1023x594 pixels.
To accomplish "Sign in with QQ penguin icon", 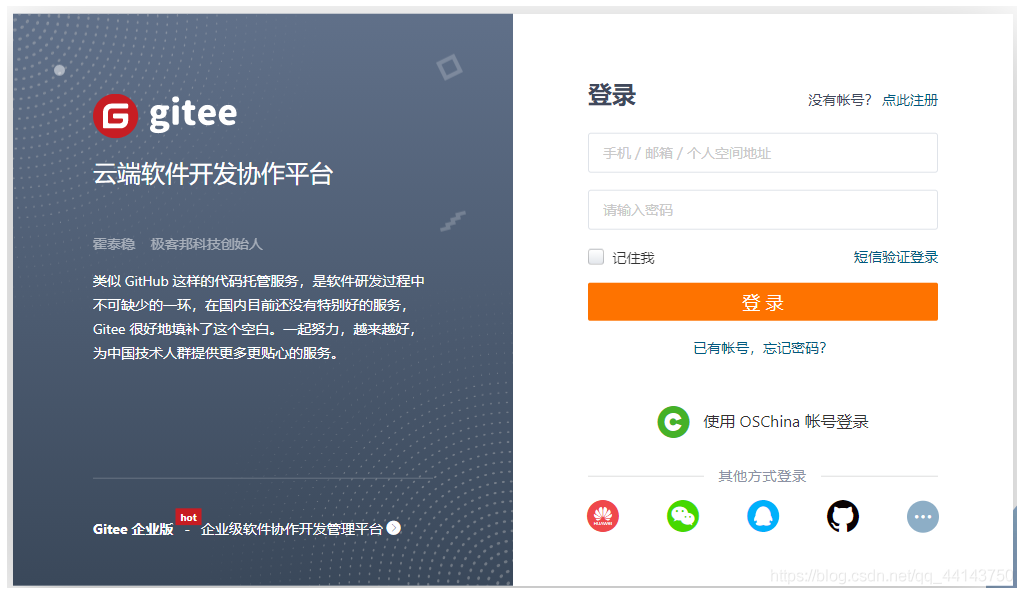I will pos(763,516).
